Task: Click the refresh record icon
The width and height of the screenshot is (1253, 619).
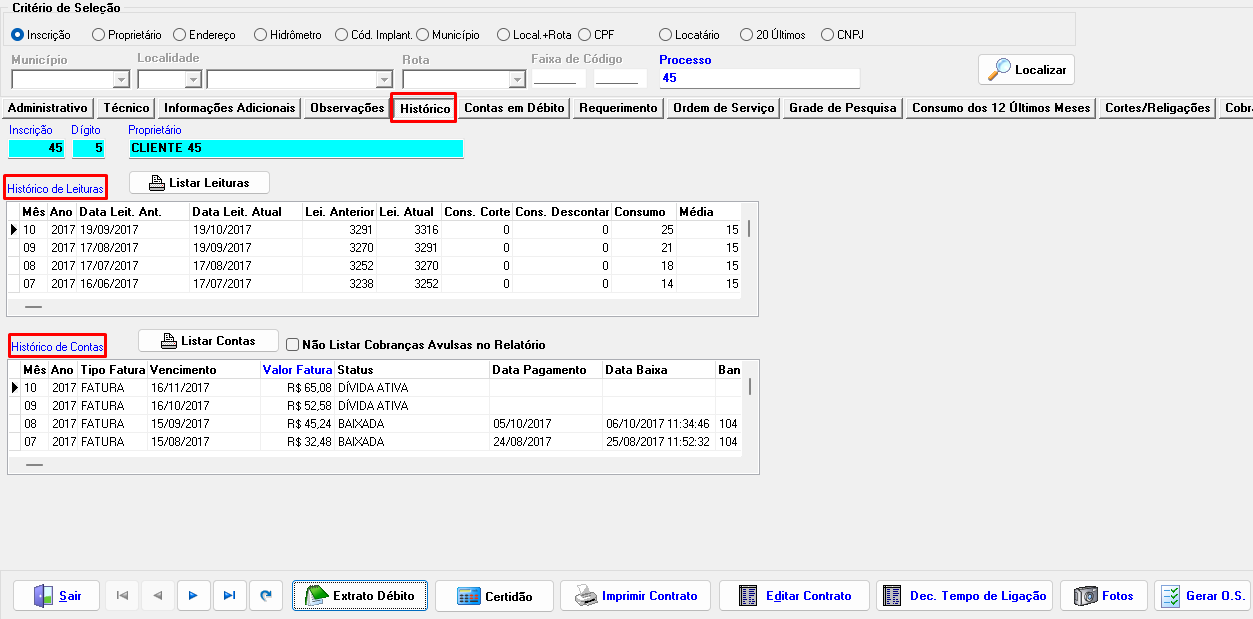Action: [265, 596]
